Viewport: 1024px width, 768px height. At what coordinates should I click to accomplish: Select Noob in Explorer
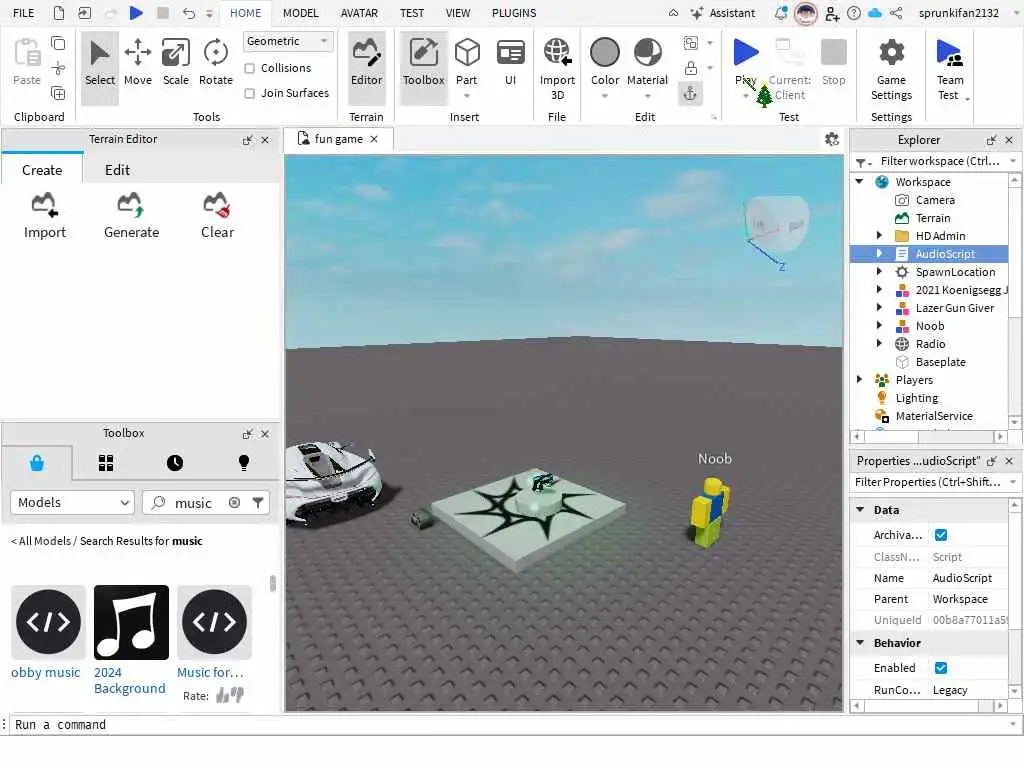[x=930, y=326]
